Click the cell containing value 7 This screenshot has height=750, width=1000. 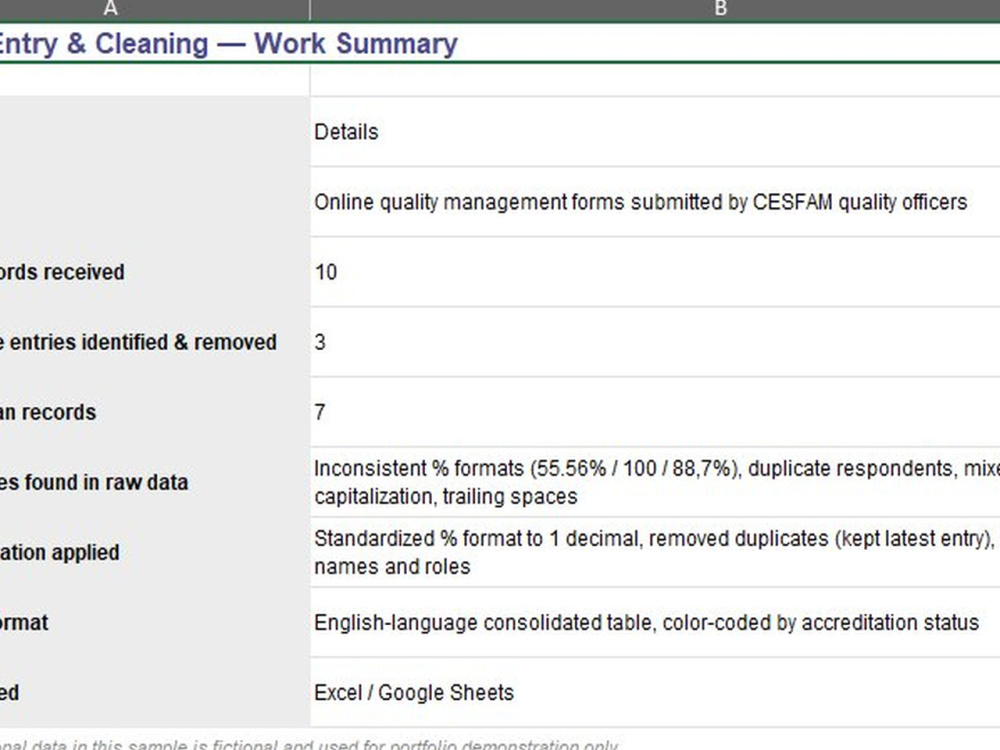655,413
